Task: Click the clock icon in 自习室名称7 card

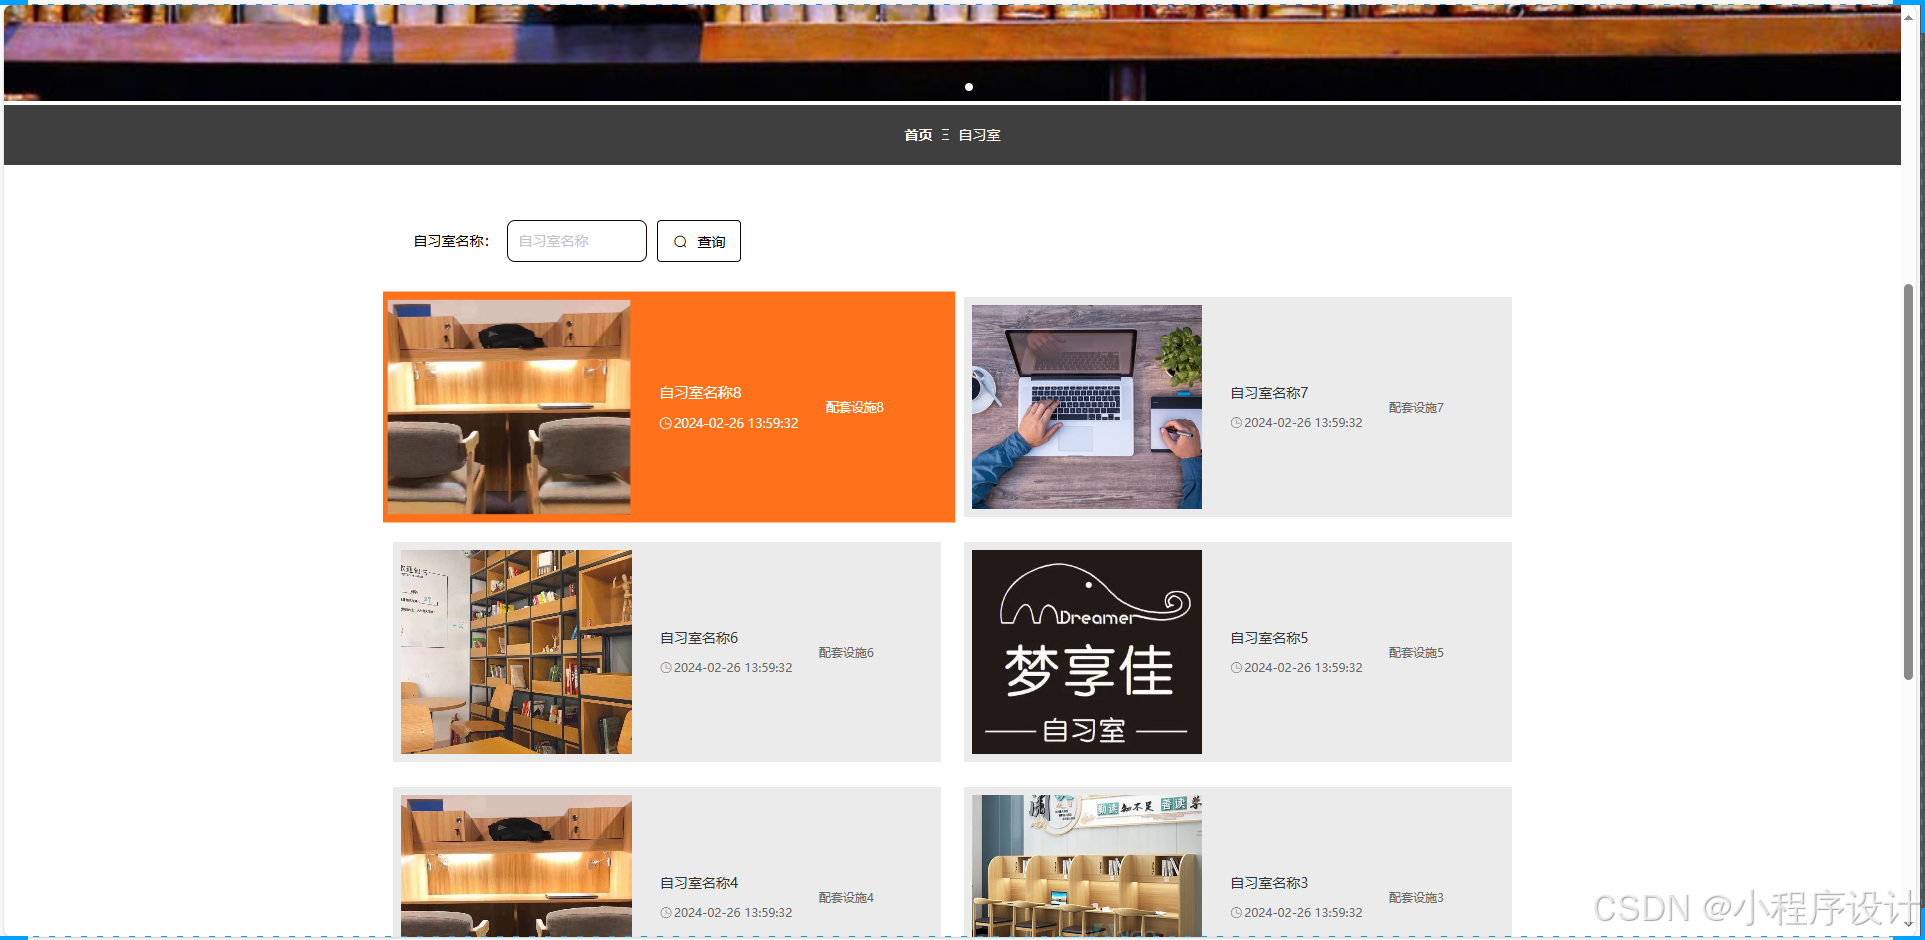Action: tap(1236, 423)
